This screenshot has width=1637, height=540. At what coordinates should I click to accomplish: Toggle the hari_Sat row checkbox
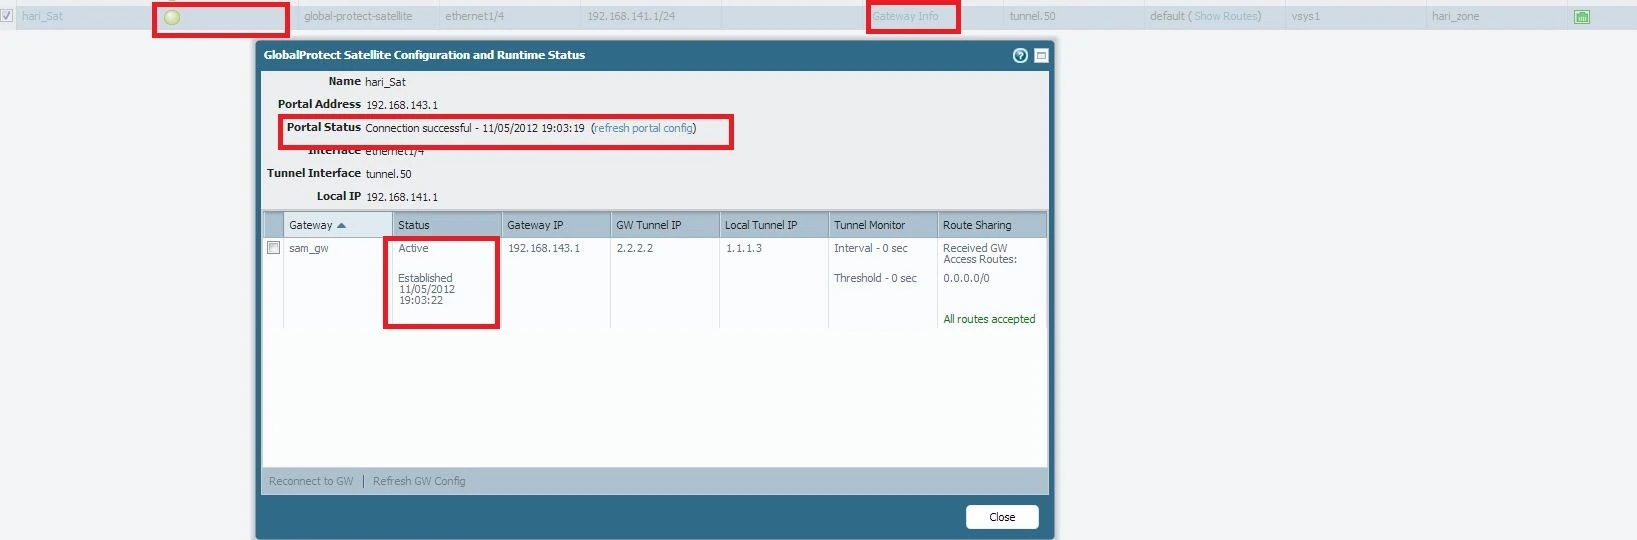[7, 16]
